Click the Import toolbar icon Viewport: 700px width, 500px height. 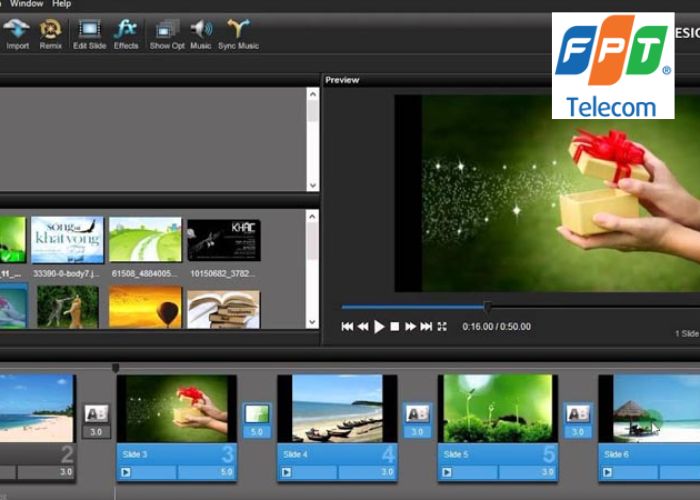pos(17,30)
